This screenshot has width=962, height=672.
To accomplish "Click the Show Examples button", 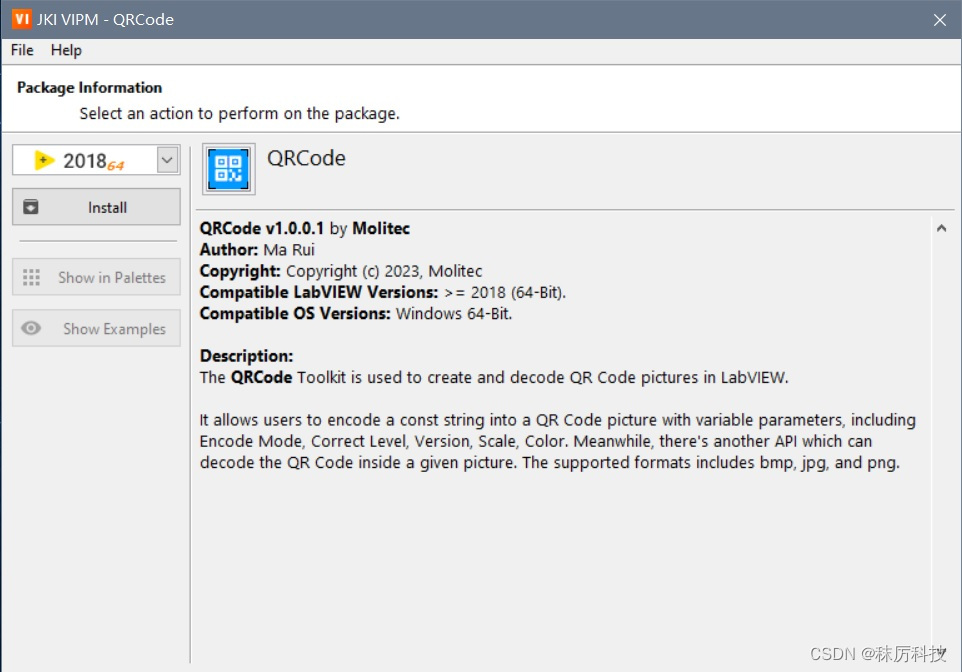I will click(96, 329).
